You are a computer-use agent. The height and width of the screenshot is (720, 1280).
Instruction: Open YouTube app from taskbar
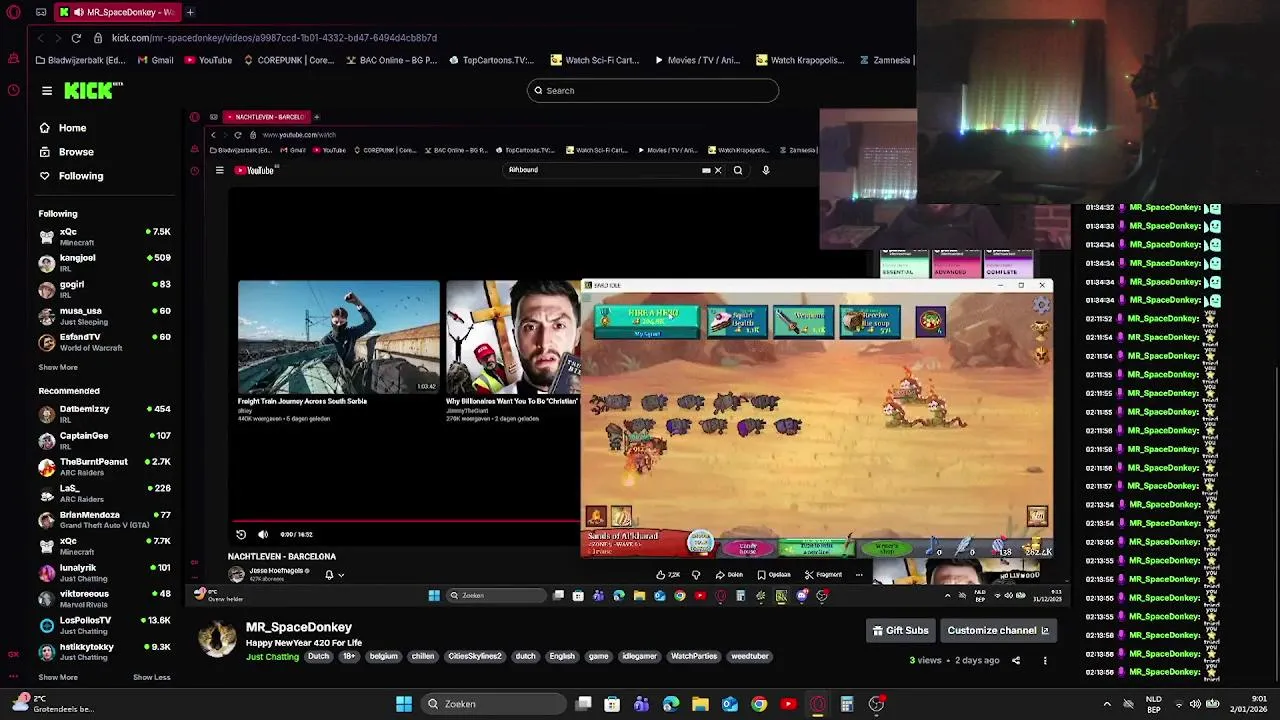(x=788, y=704)
